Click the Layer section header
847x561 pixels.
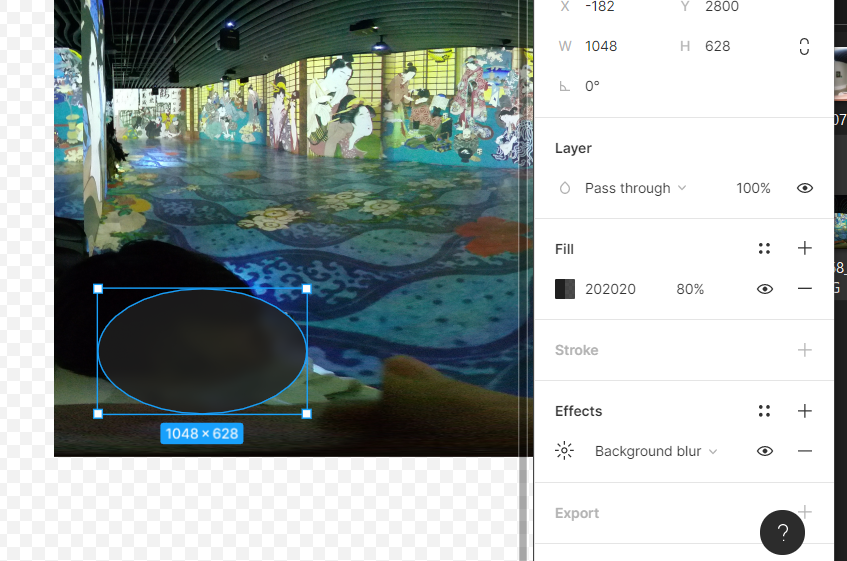click(573, 148)
